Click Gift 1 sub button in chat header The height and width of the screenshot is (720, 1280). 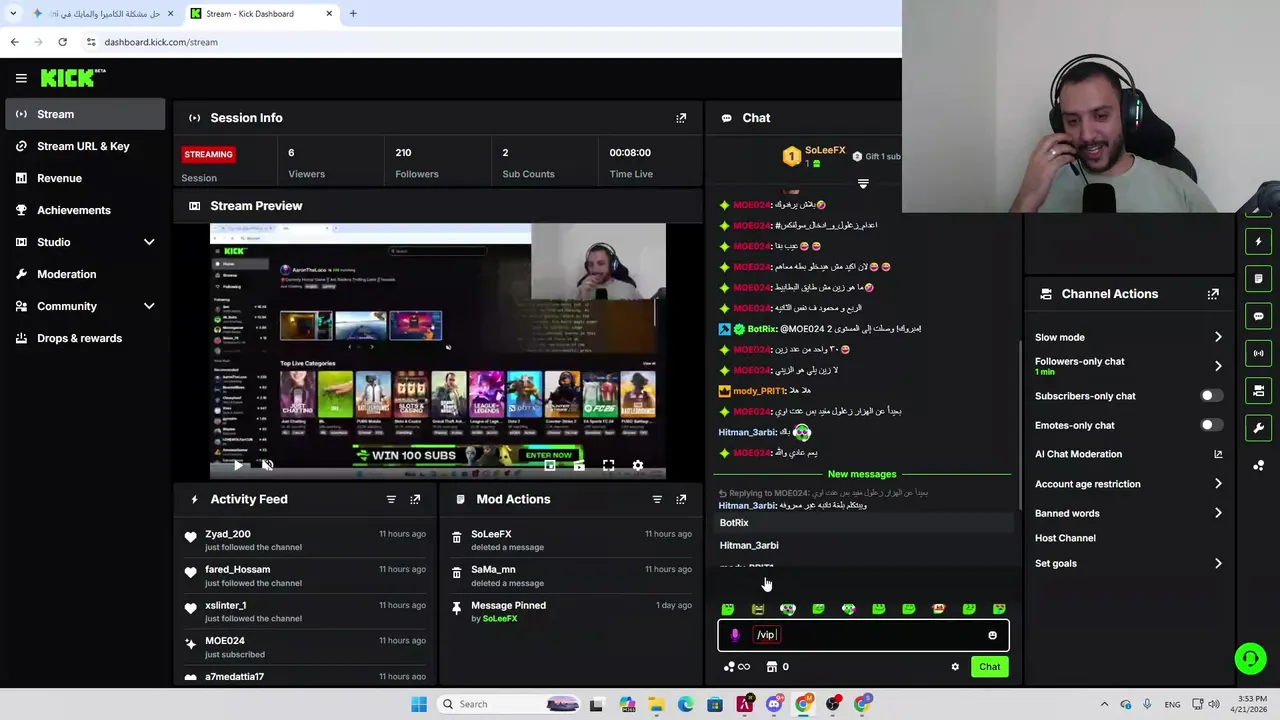pyautogui.click(x=877, y=157)
